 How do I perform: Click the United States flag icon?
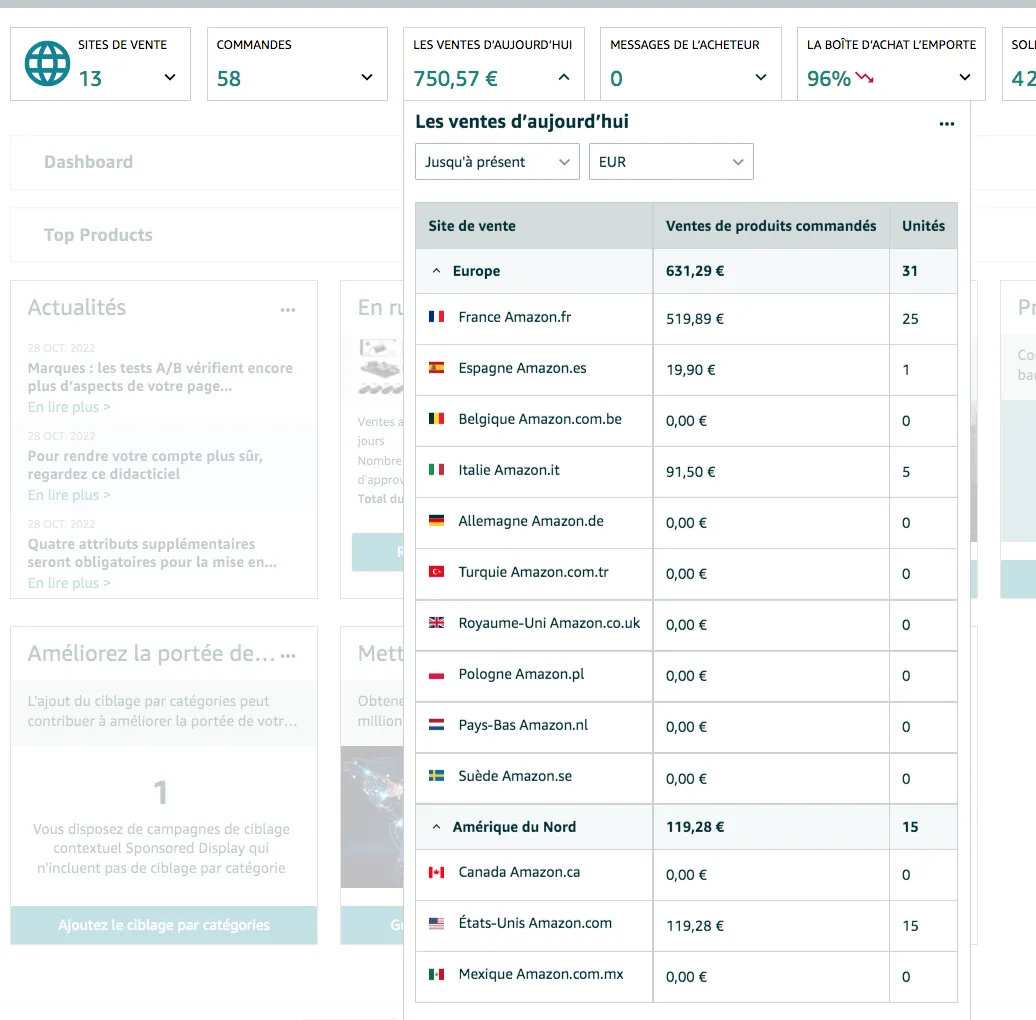pyautogui.click(x=436, y=923)
